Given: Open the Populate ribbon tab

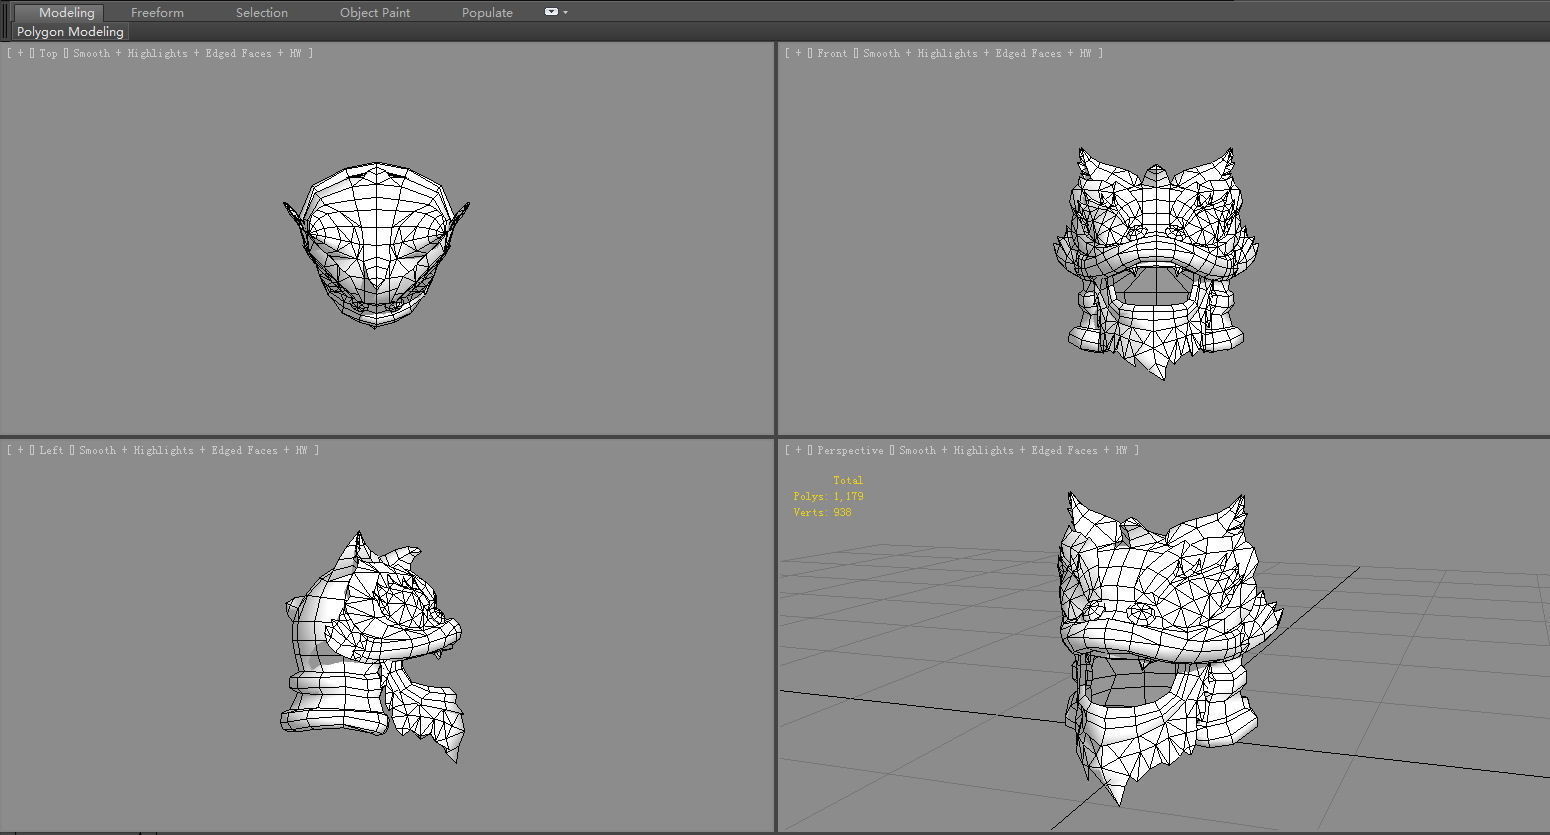Looking at the screenshot, I should 487,12.
